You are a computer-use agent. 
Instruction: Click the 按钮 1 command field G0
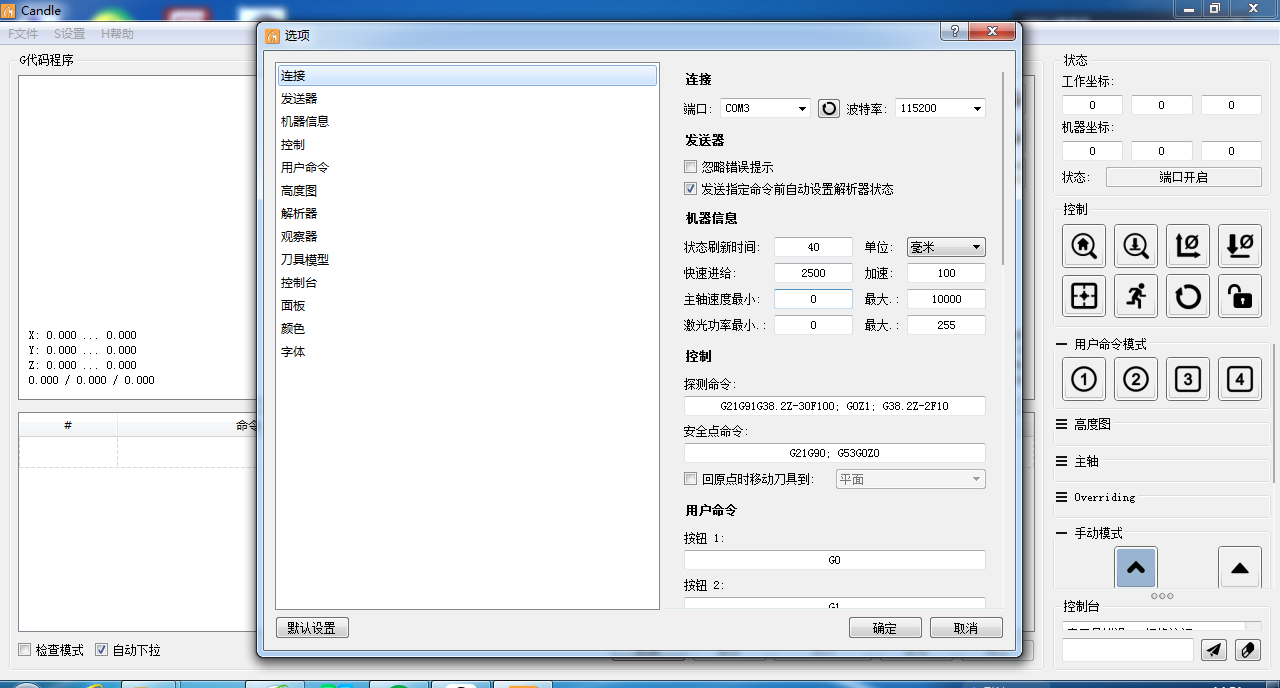coord(835,560)
